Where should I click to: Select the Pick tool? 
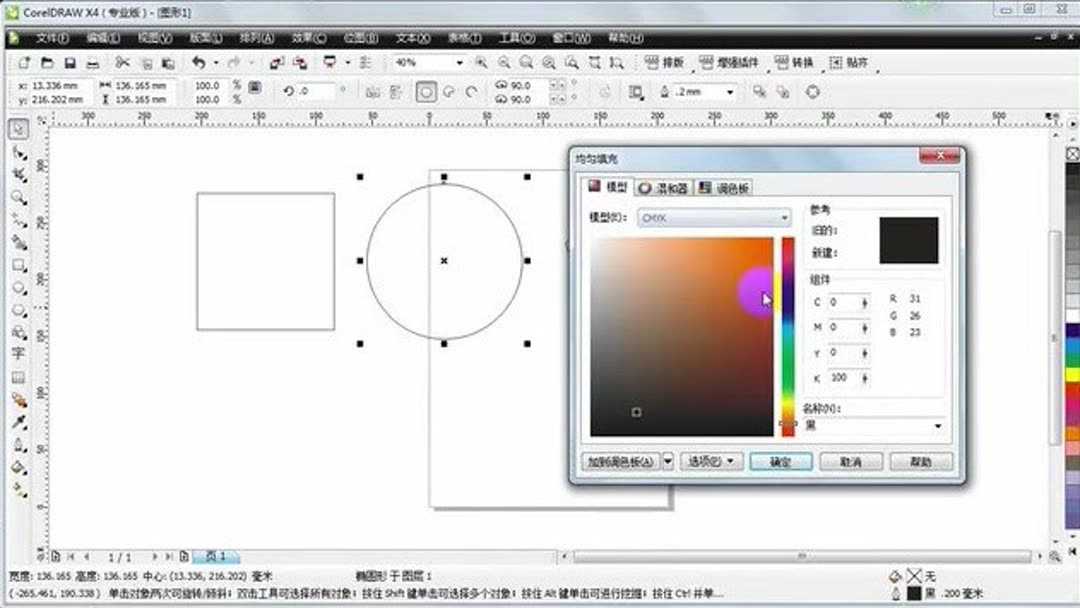[16, 127]
